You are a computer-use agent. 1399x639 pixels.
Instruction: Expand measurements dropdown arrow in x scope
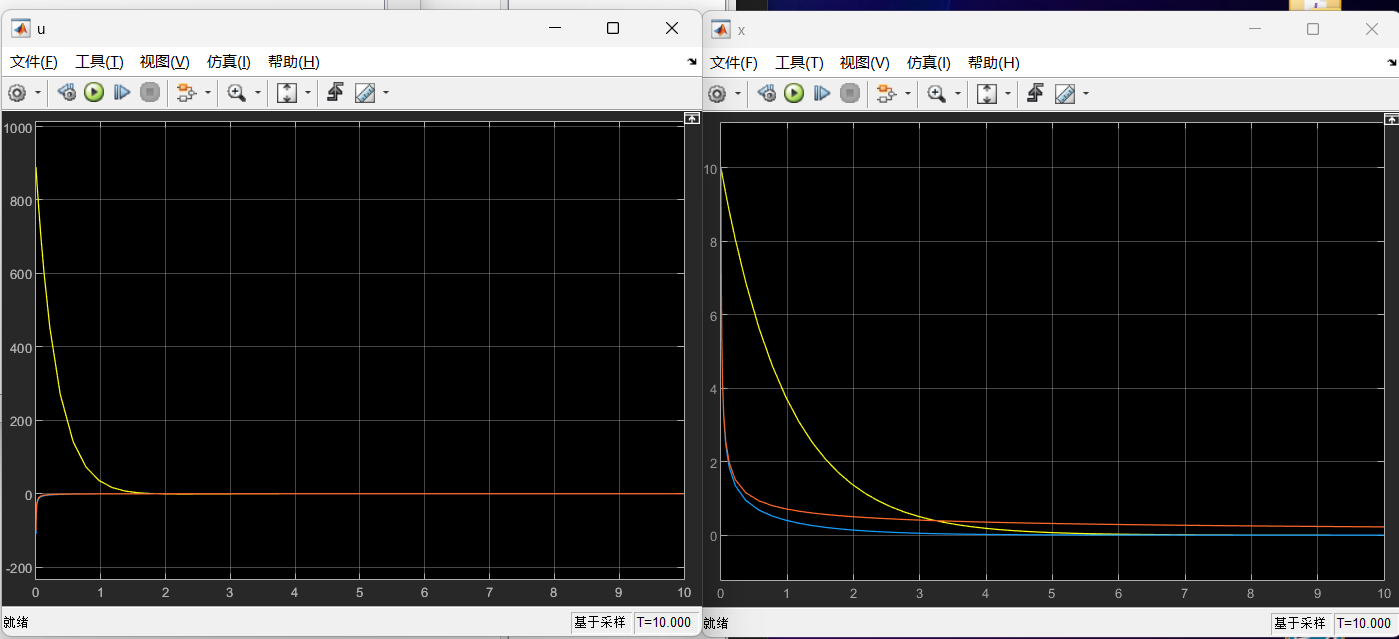1086,94
